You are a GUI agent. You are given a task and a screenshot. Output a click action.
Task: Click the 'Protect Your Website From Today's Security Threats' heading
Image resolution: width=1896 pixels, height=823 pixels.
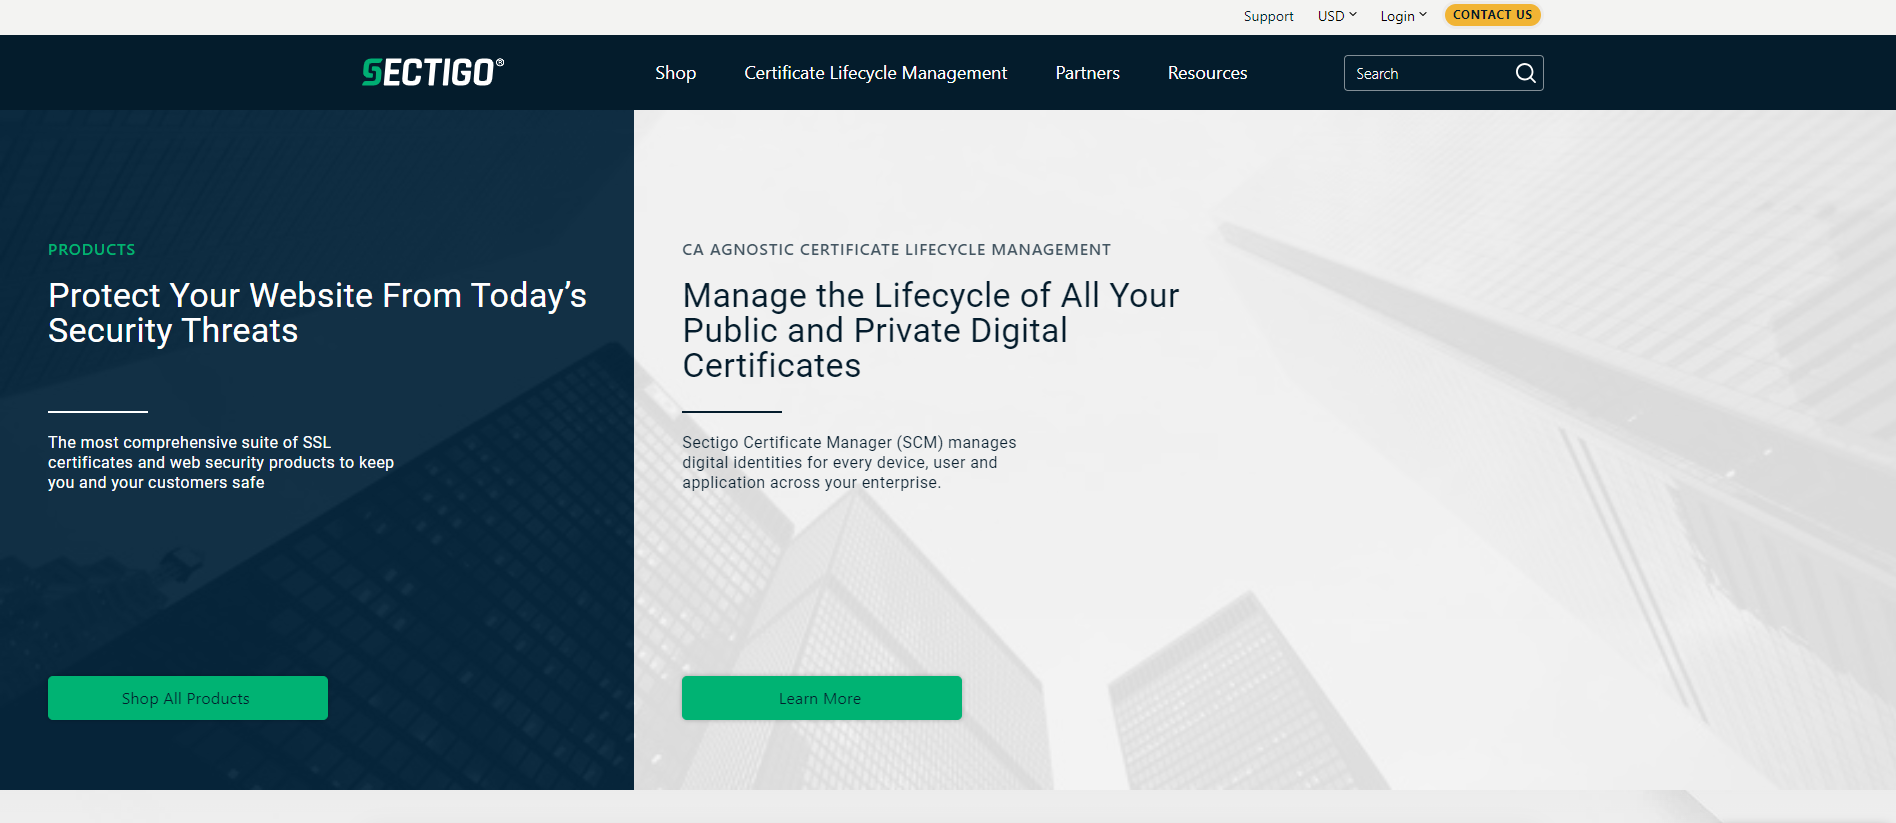(x=317, y=313)
